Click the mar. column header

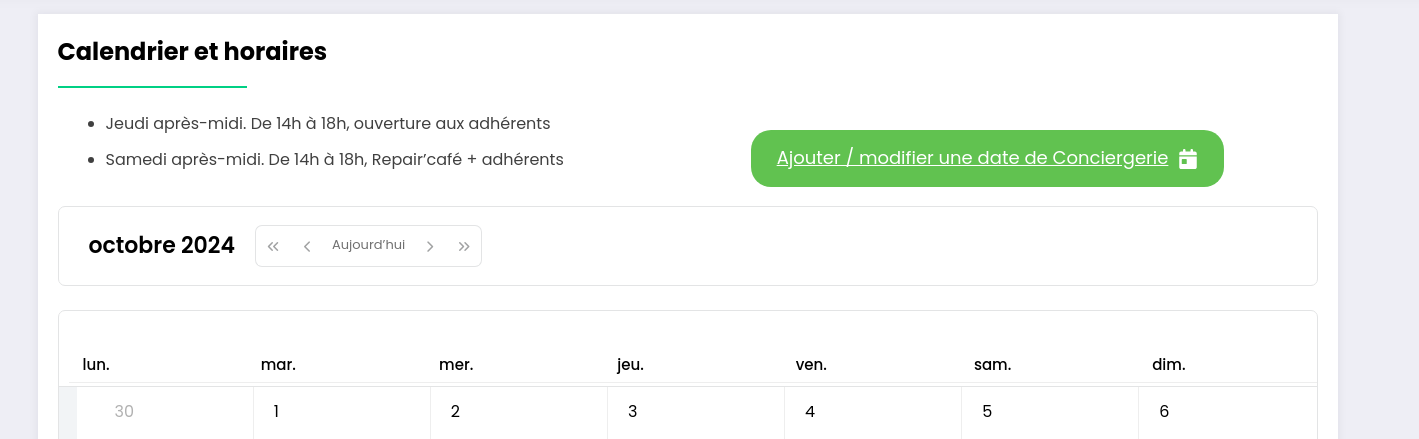click(278, 365)
